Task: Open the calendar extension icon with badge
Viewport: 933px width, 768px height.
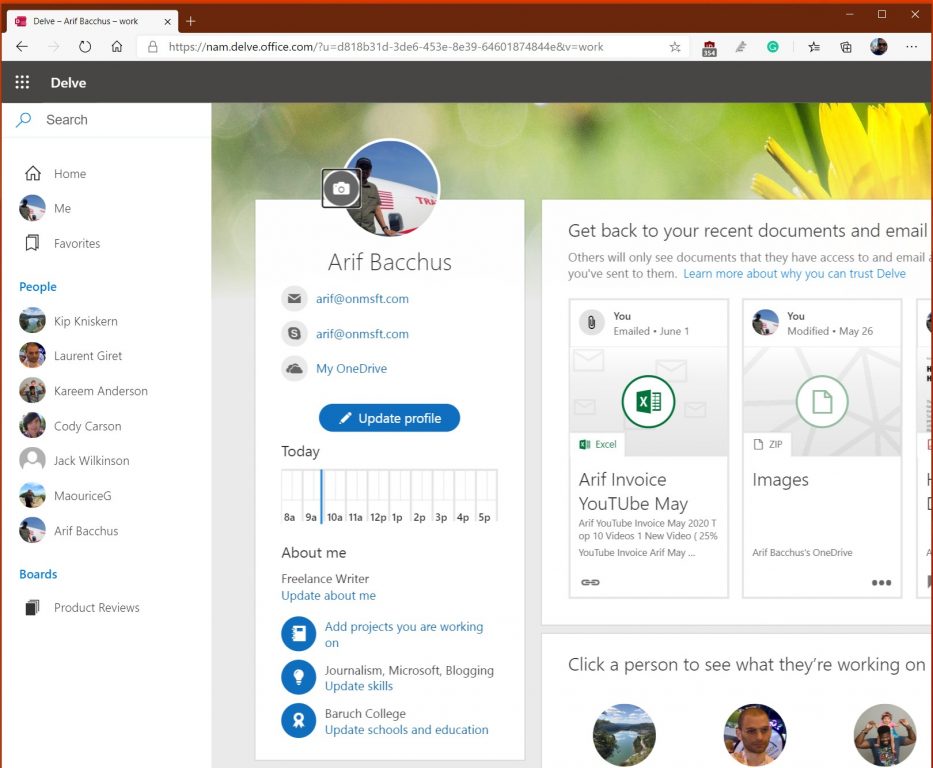Action: (709, 48)
